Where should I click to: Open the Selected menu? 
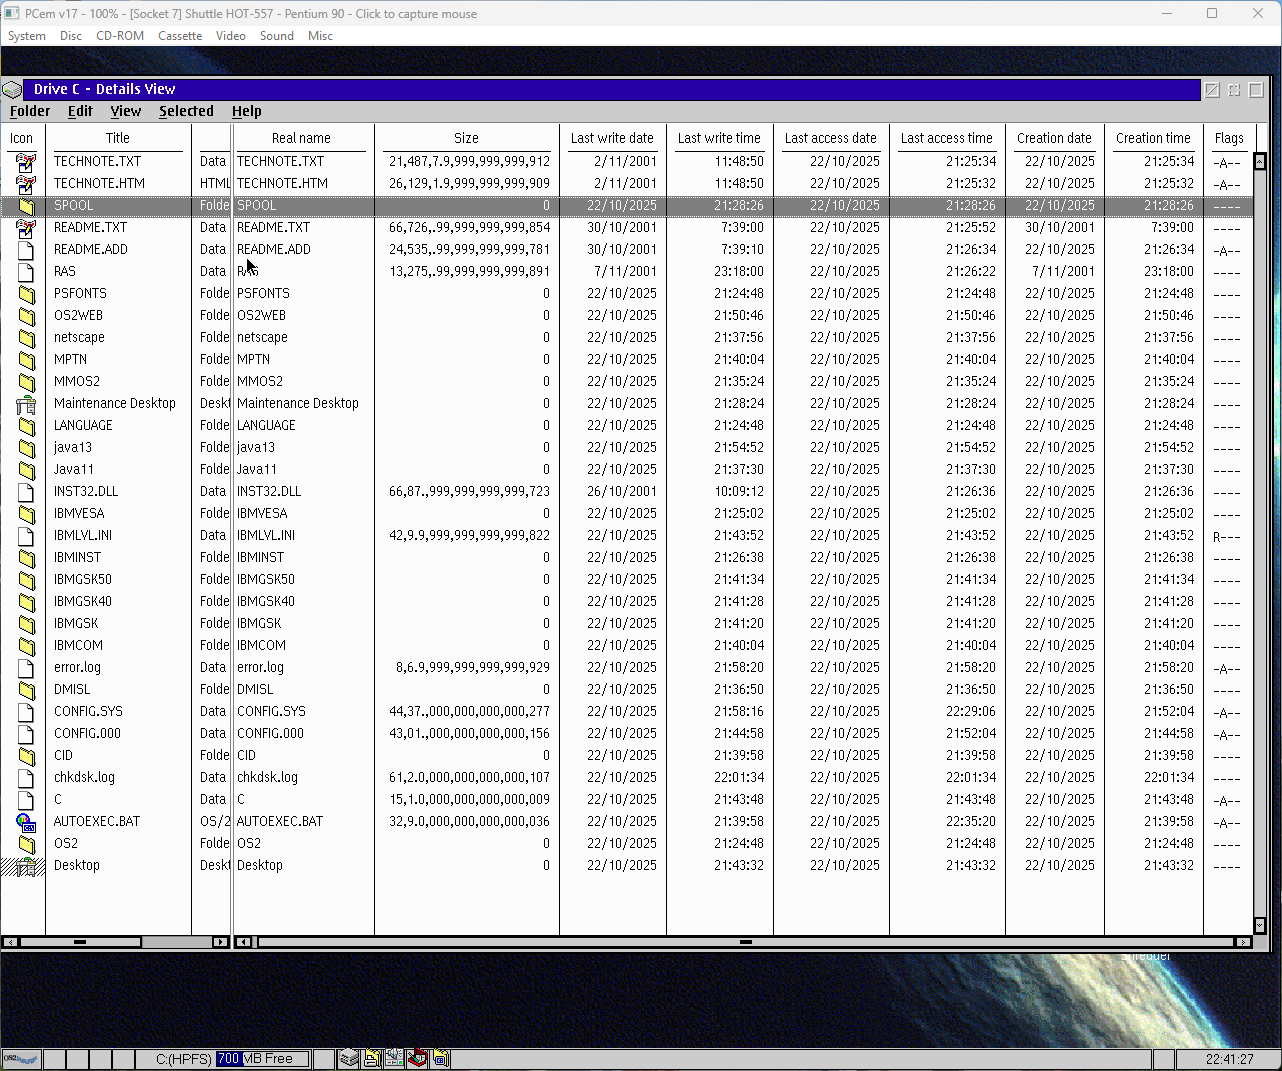point(186,112)
